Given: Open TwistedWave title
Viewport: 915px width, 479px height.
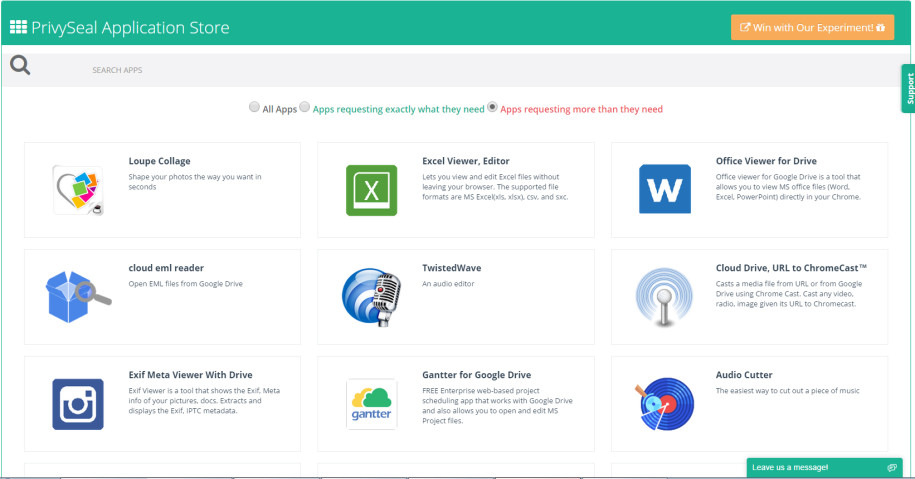Looking at the screenshot, I should click(x=452, y=268).
